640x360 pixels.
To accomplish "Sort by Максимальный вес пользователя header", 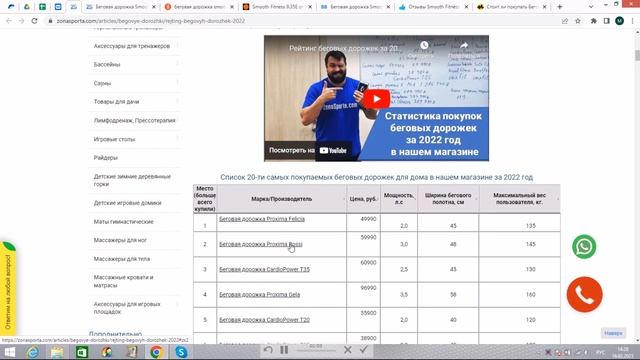I will tap(519, 199).
